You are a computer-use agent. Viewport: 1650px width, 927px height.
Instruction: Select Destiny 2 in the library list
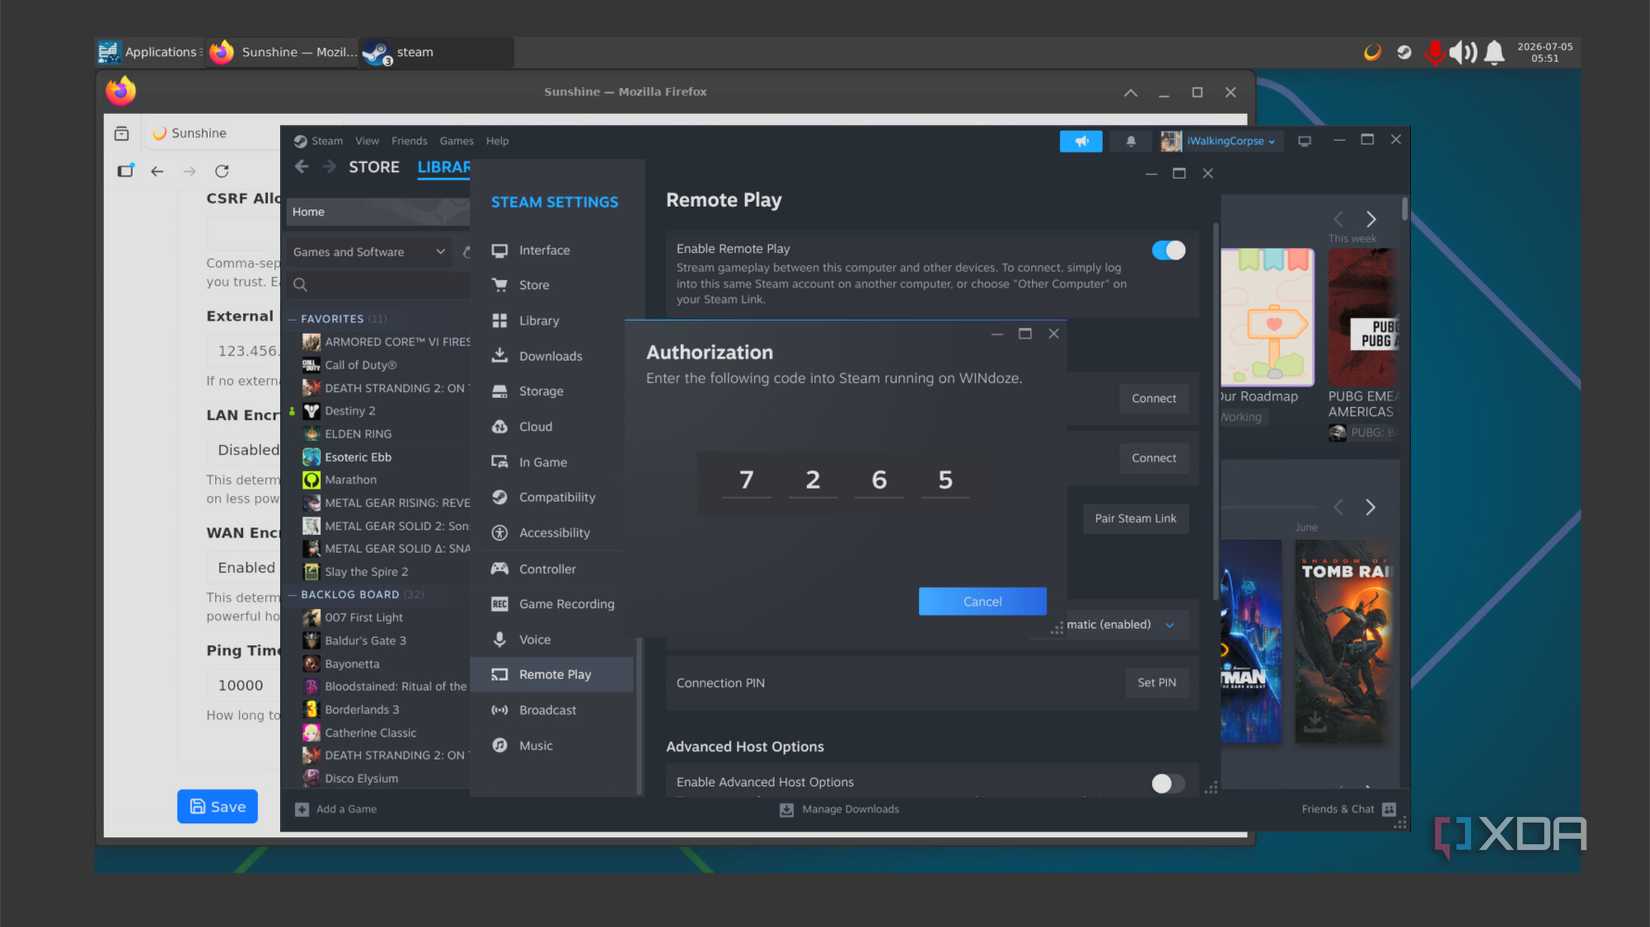point(350,411)
